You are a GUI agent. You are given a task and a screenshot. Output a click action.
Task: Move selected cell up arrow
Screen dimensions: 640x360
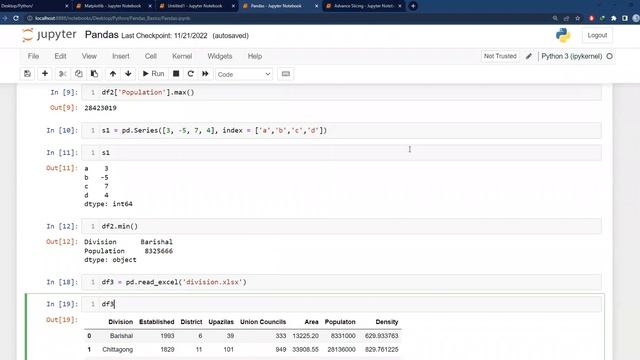click(113, 74)
